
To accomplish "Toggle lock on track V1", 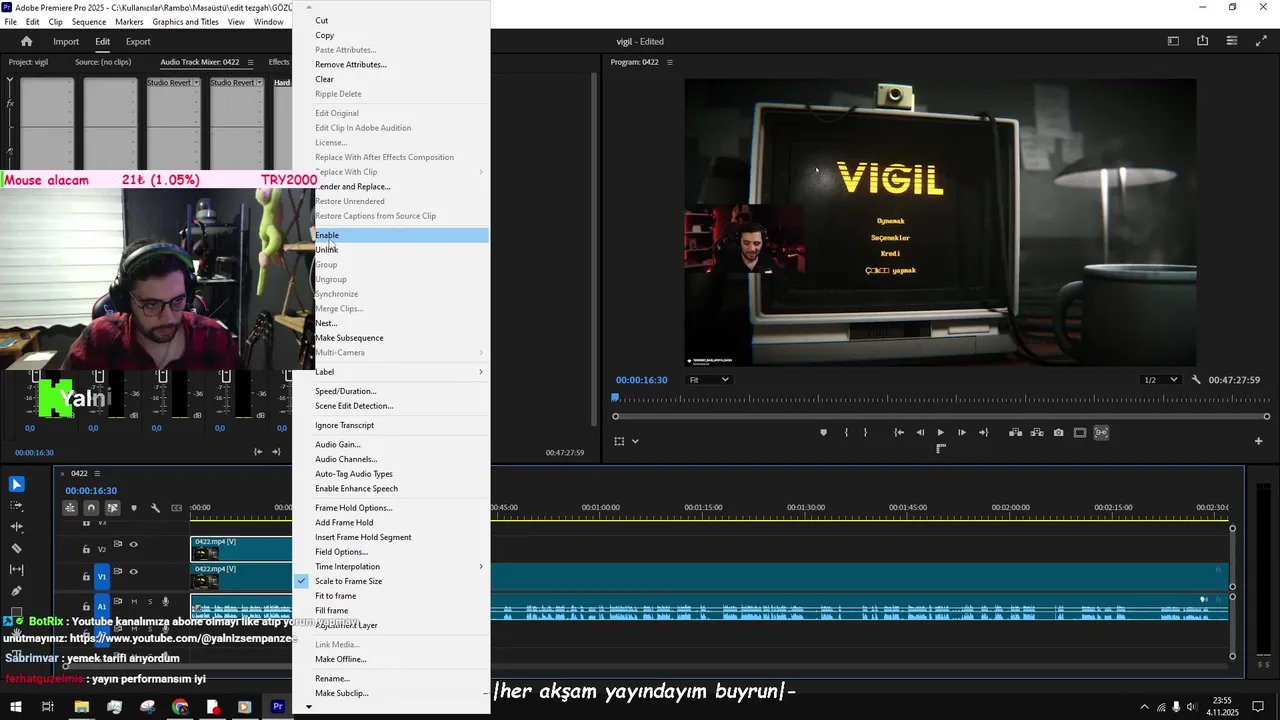I will tap(86, 577).
